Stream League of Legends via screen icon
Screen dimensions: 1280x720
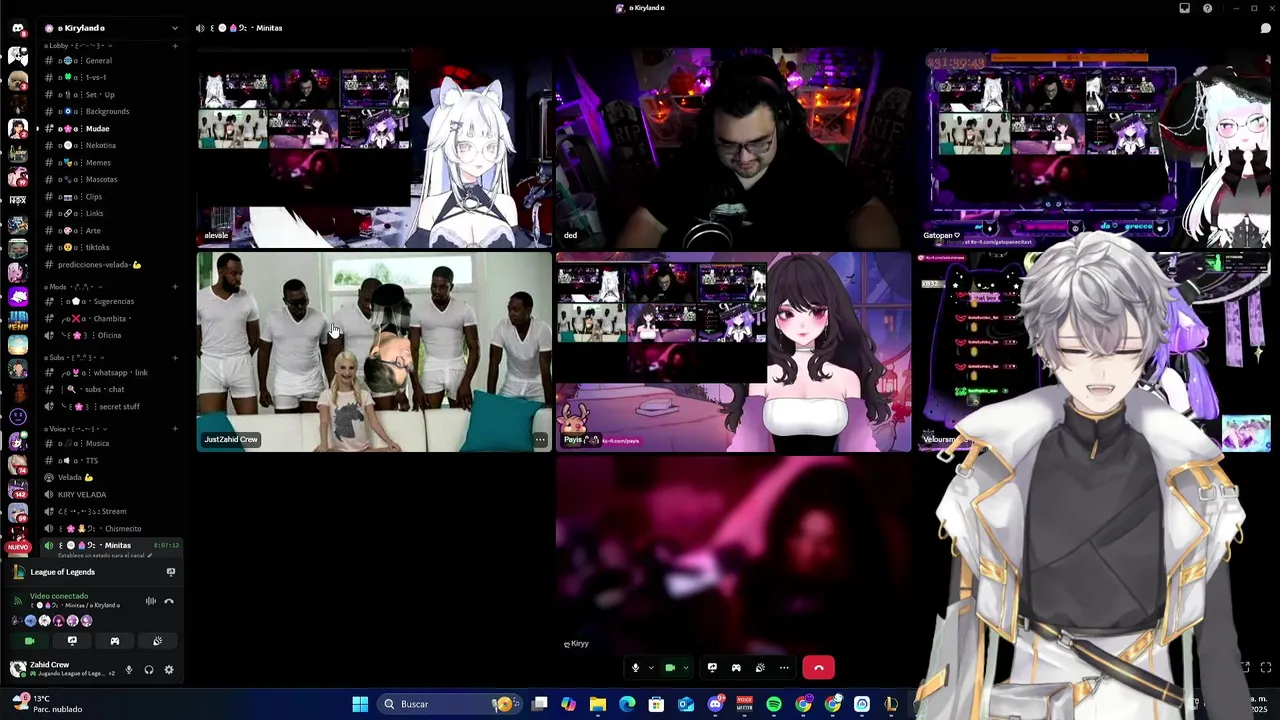click(170, 572)
